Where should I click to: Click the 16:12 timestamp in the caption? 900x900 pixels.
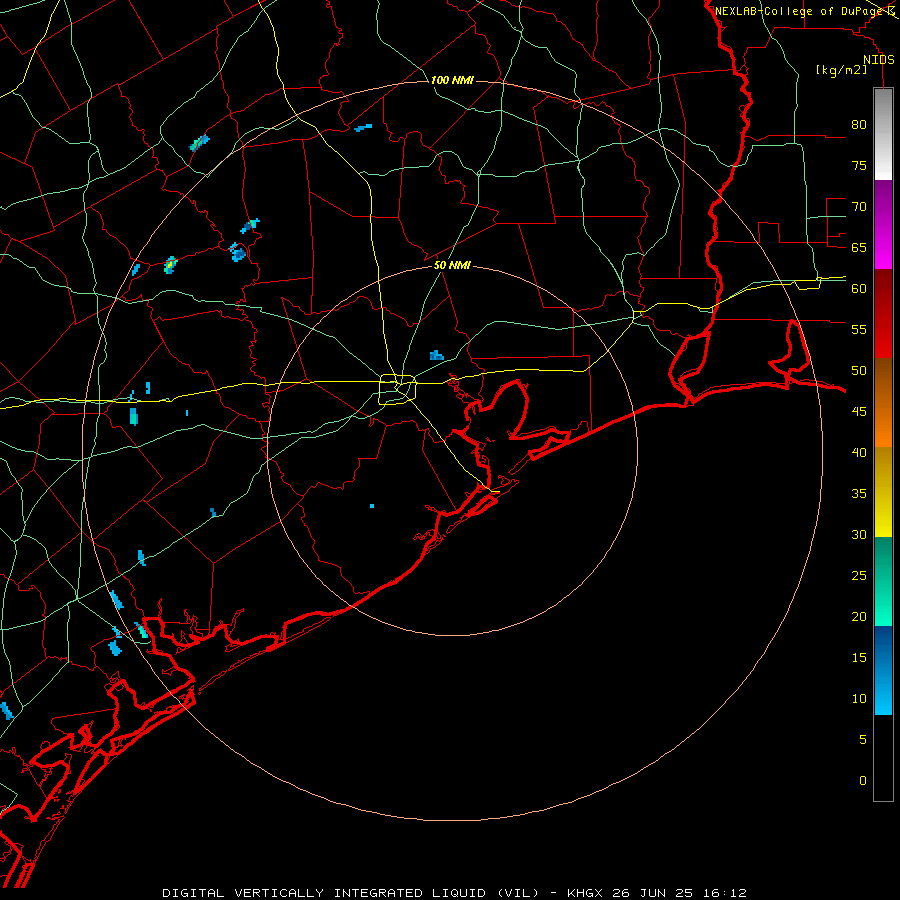pyautogui.click(x=724, y=893)
